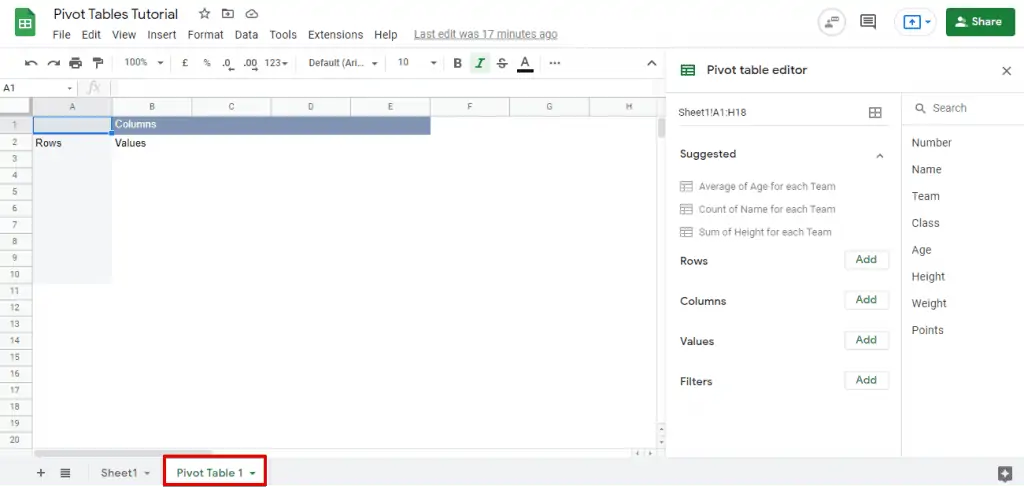Viewport: 1024px width, 490px height.
Task: Select the paint format tool
Action: [98, 63]
